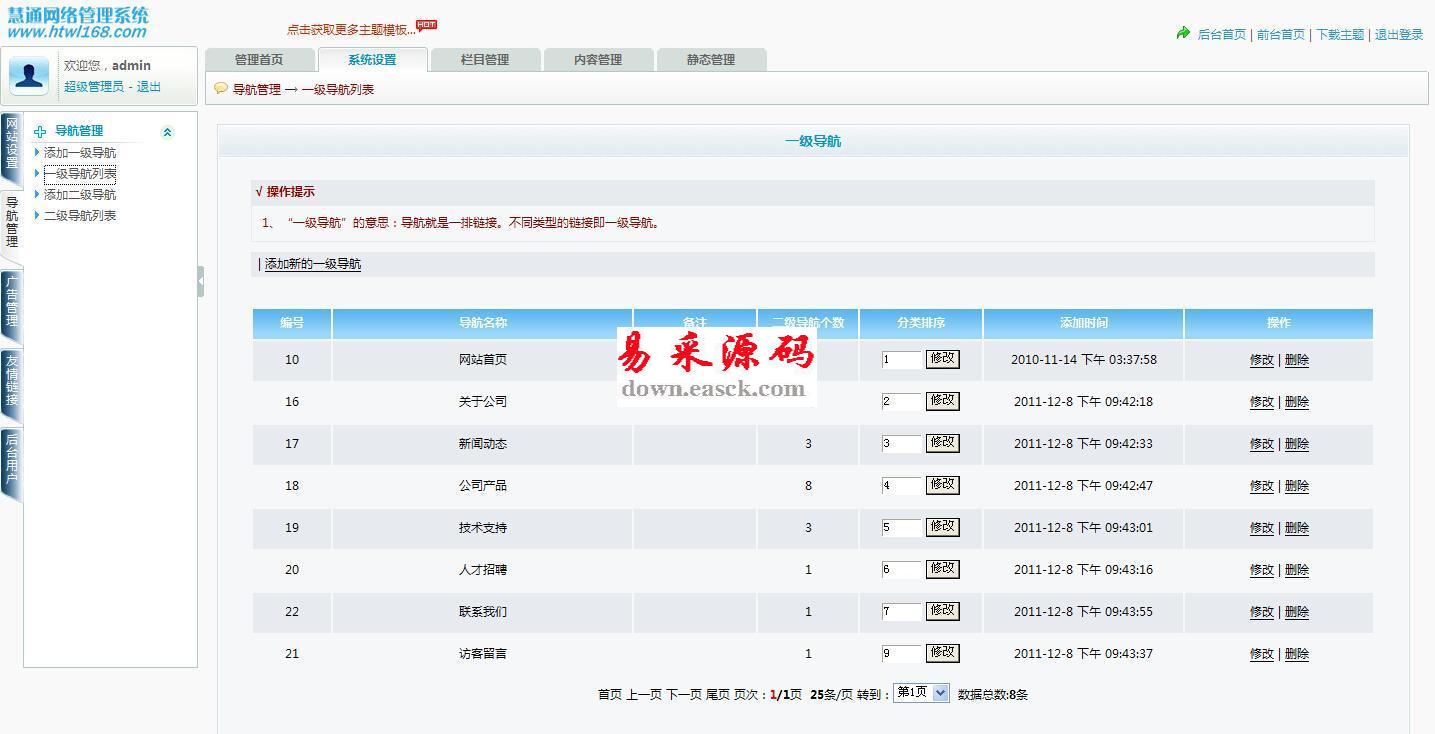Switch to the 内容管理 tab
Screen dimensions: 1435x734
[x=598, y=60]
